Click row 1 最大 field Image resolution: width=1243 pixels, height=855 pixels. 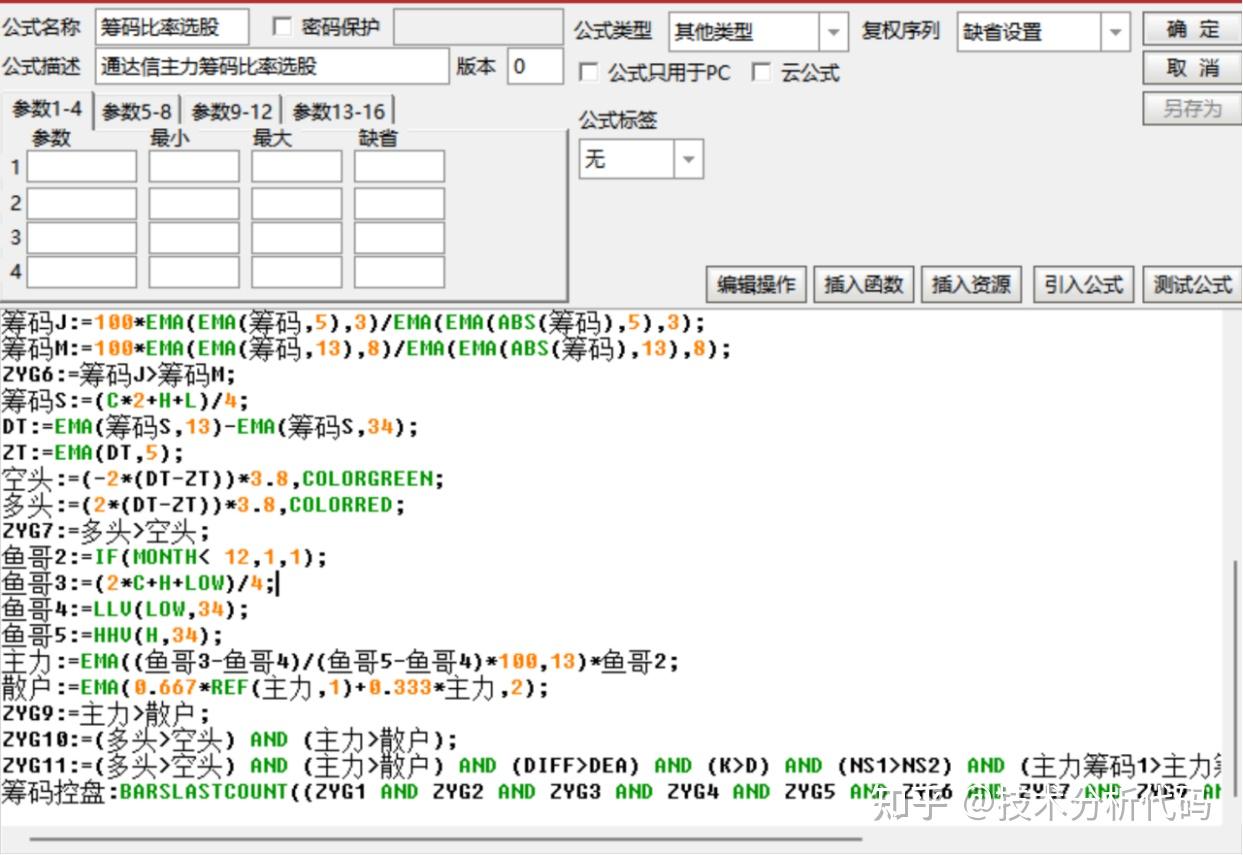click(x=296, y=166)
